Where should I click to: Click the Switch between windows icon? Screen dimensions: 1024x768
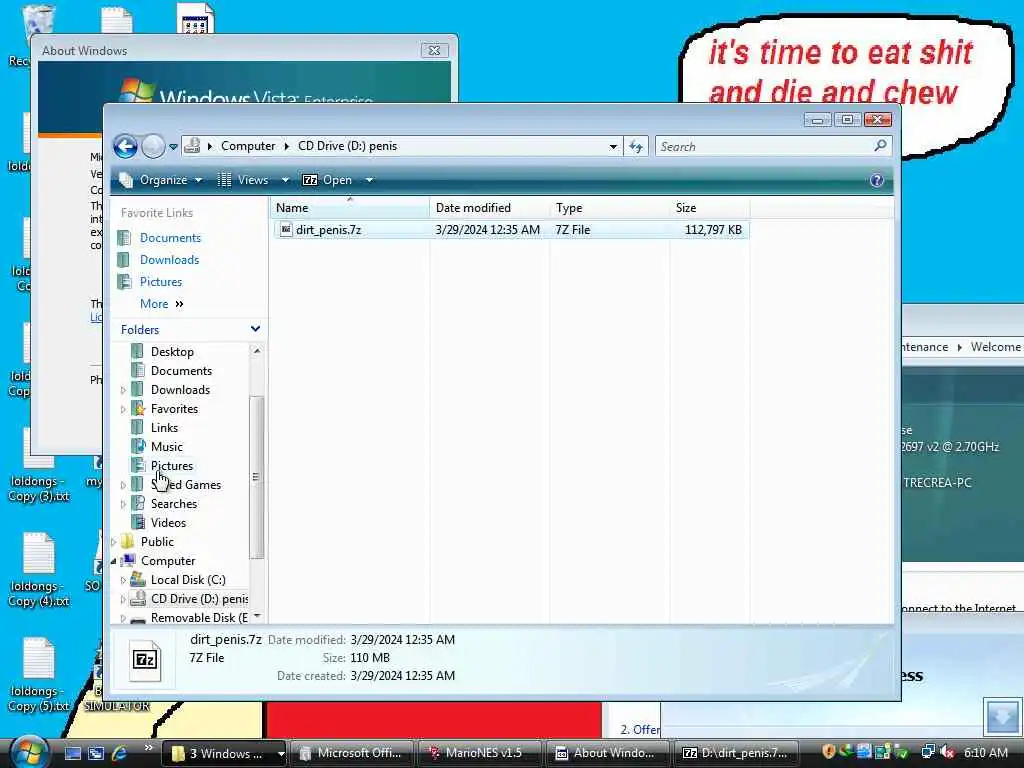tap(96, 754)
